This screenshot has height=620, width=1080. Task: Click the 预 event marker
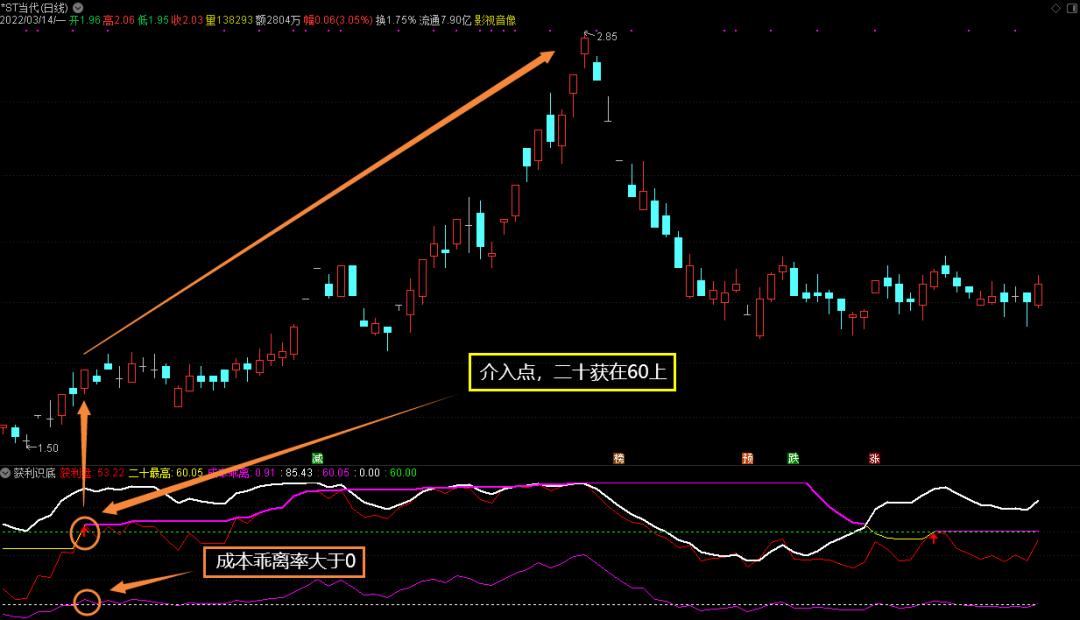747,458
